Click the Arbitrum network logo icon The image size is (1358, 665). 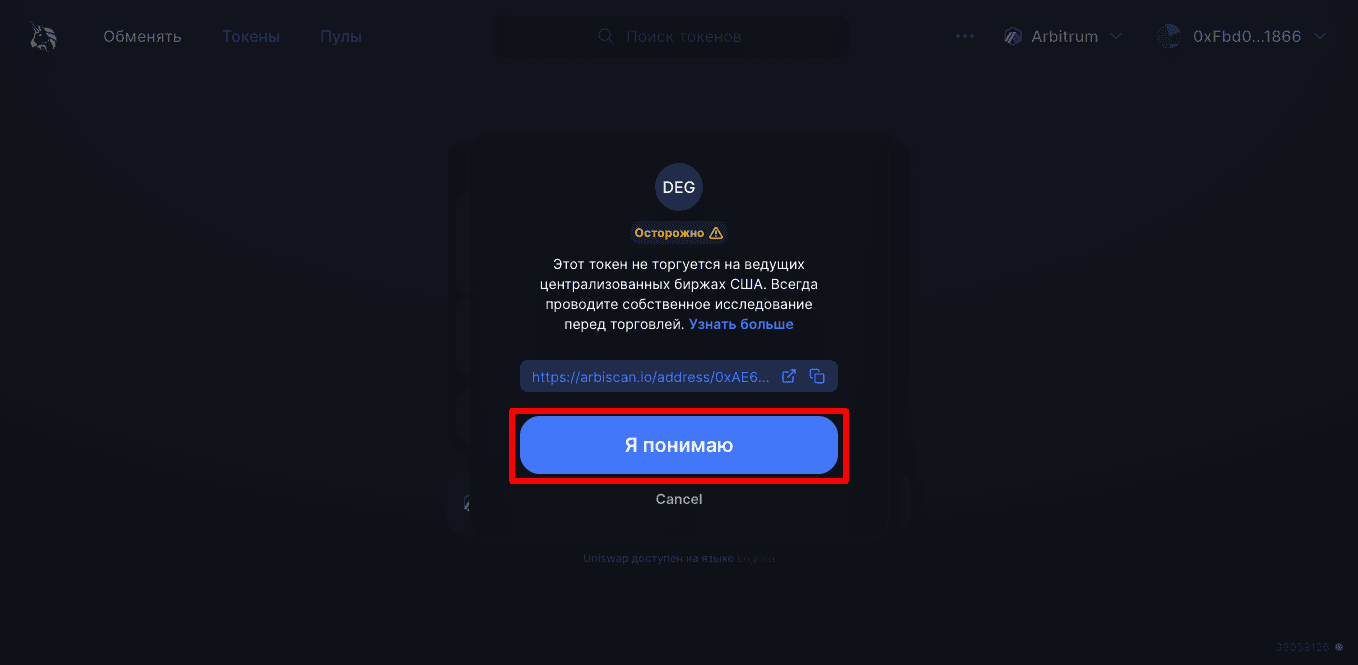pos(1012,37)
